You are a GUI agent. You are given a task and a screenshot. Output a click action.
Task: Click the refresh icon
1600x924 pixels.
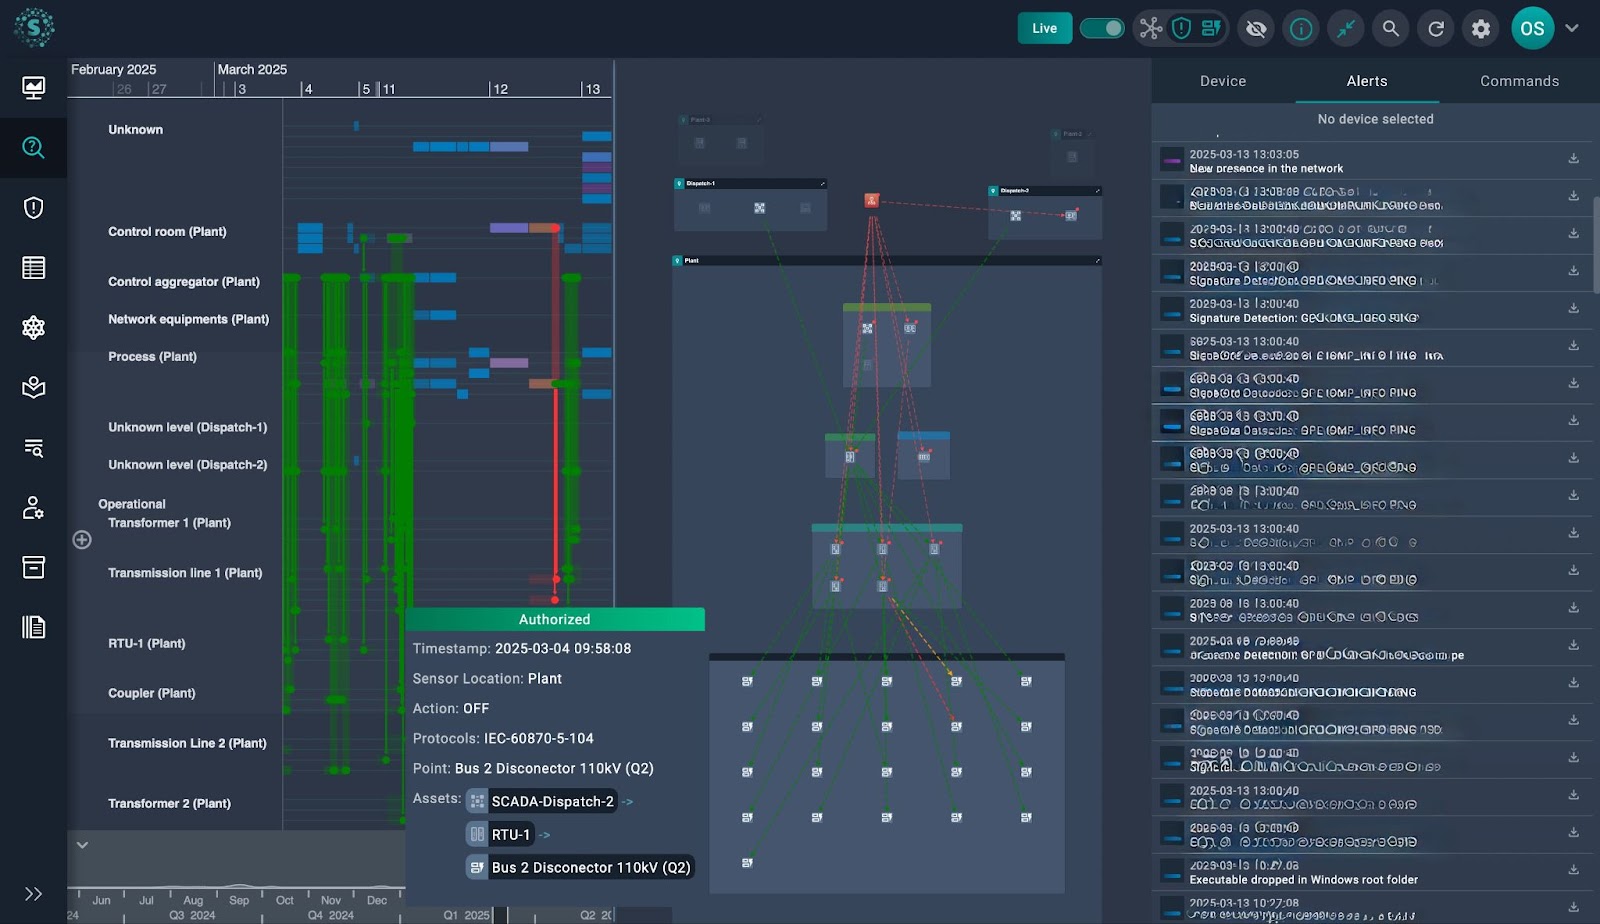1436,29
